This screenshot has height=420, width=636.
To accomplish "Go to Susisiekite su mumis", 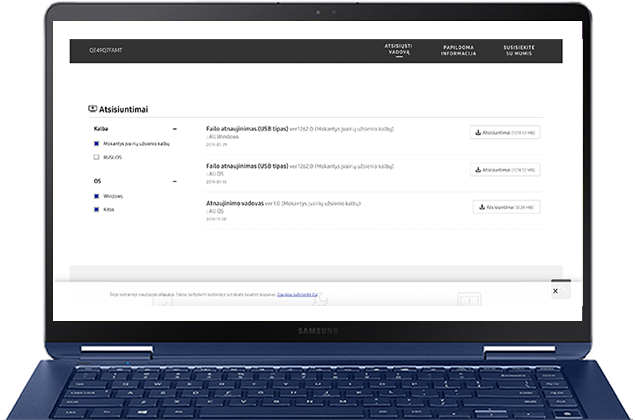I will tap(519, 50).
